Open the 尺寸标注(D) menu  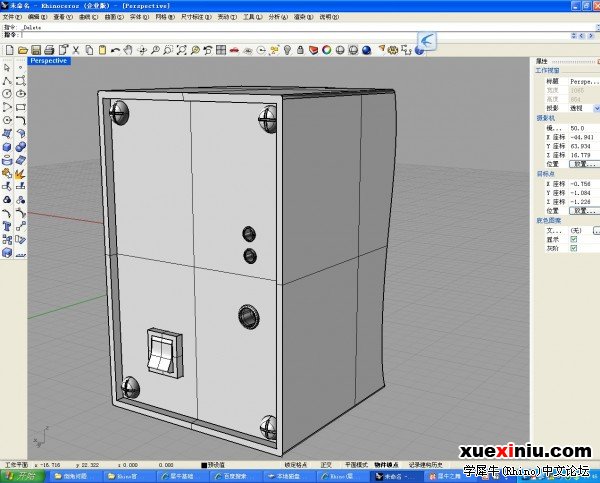[x=196, y=17]
